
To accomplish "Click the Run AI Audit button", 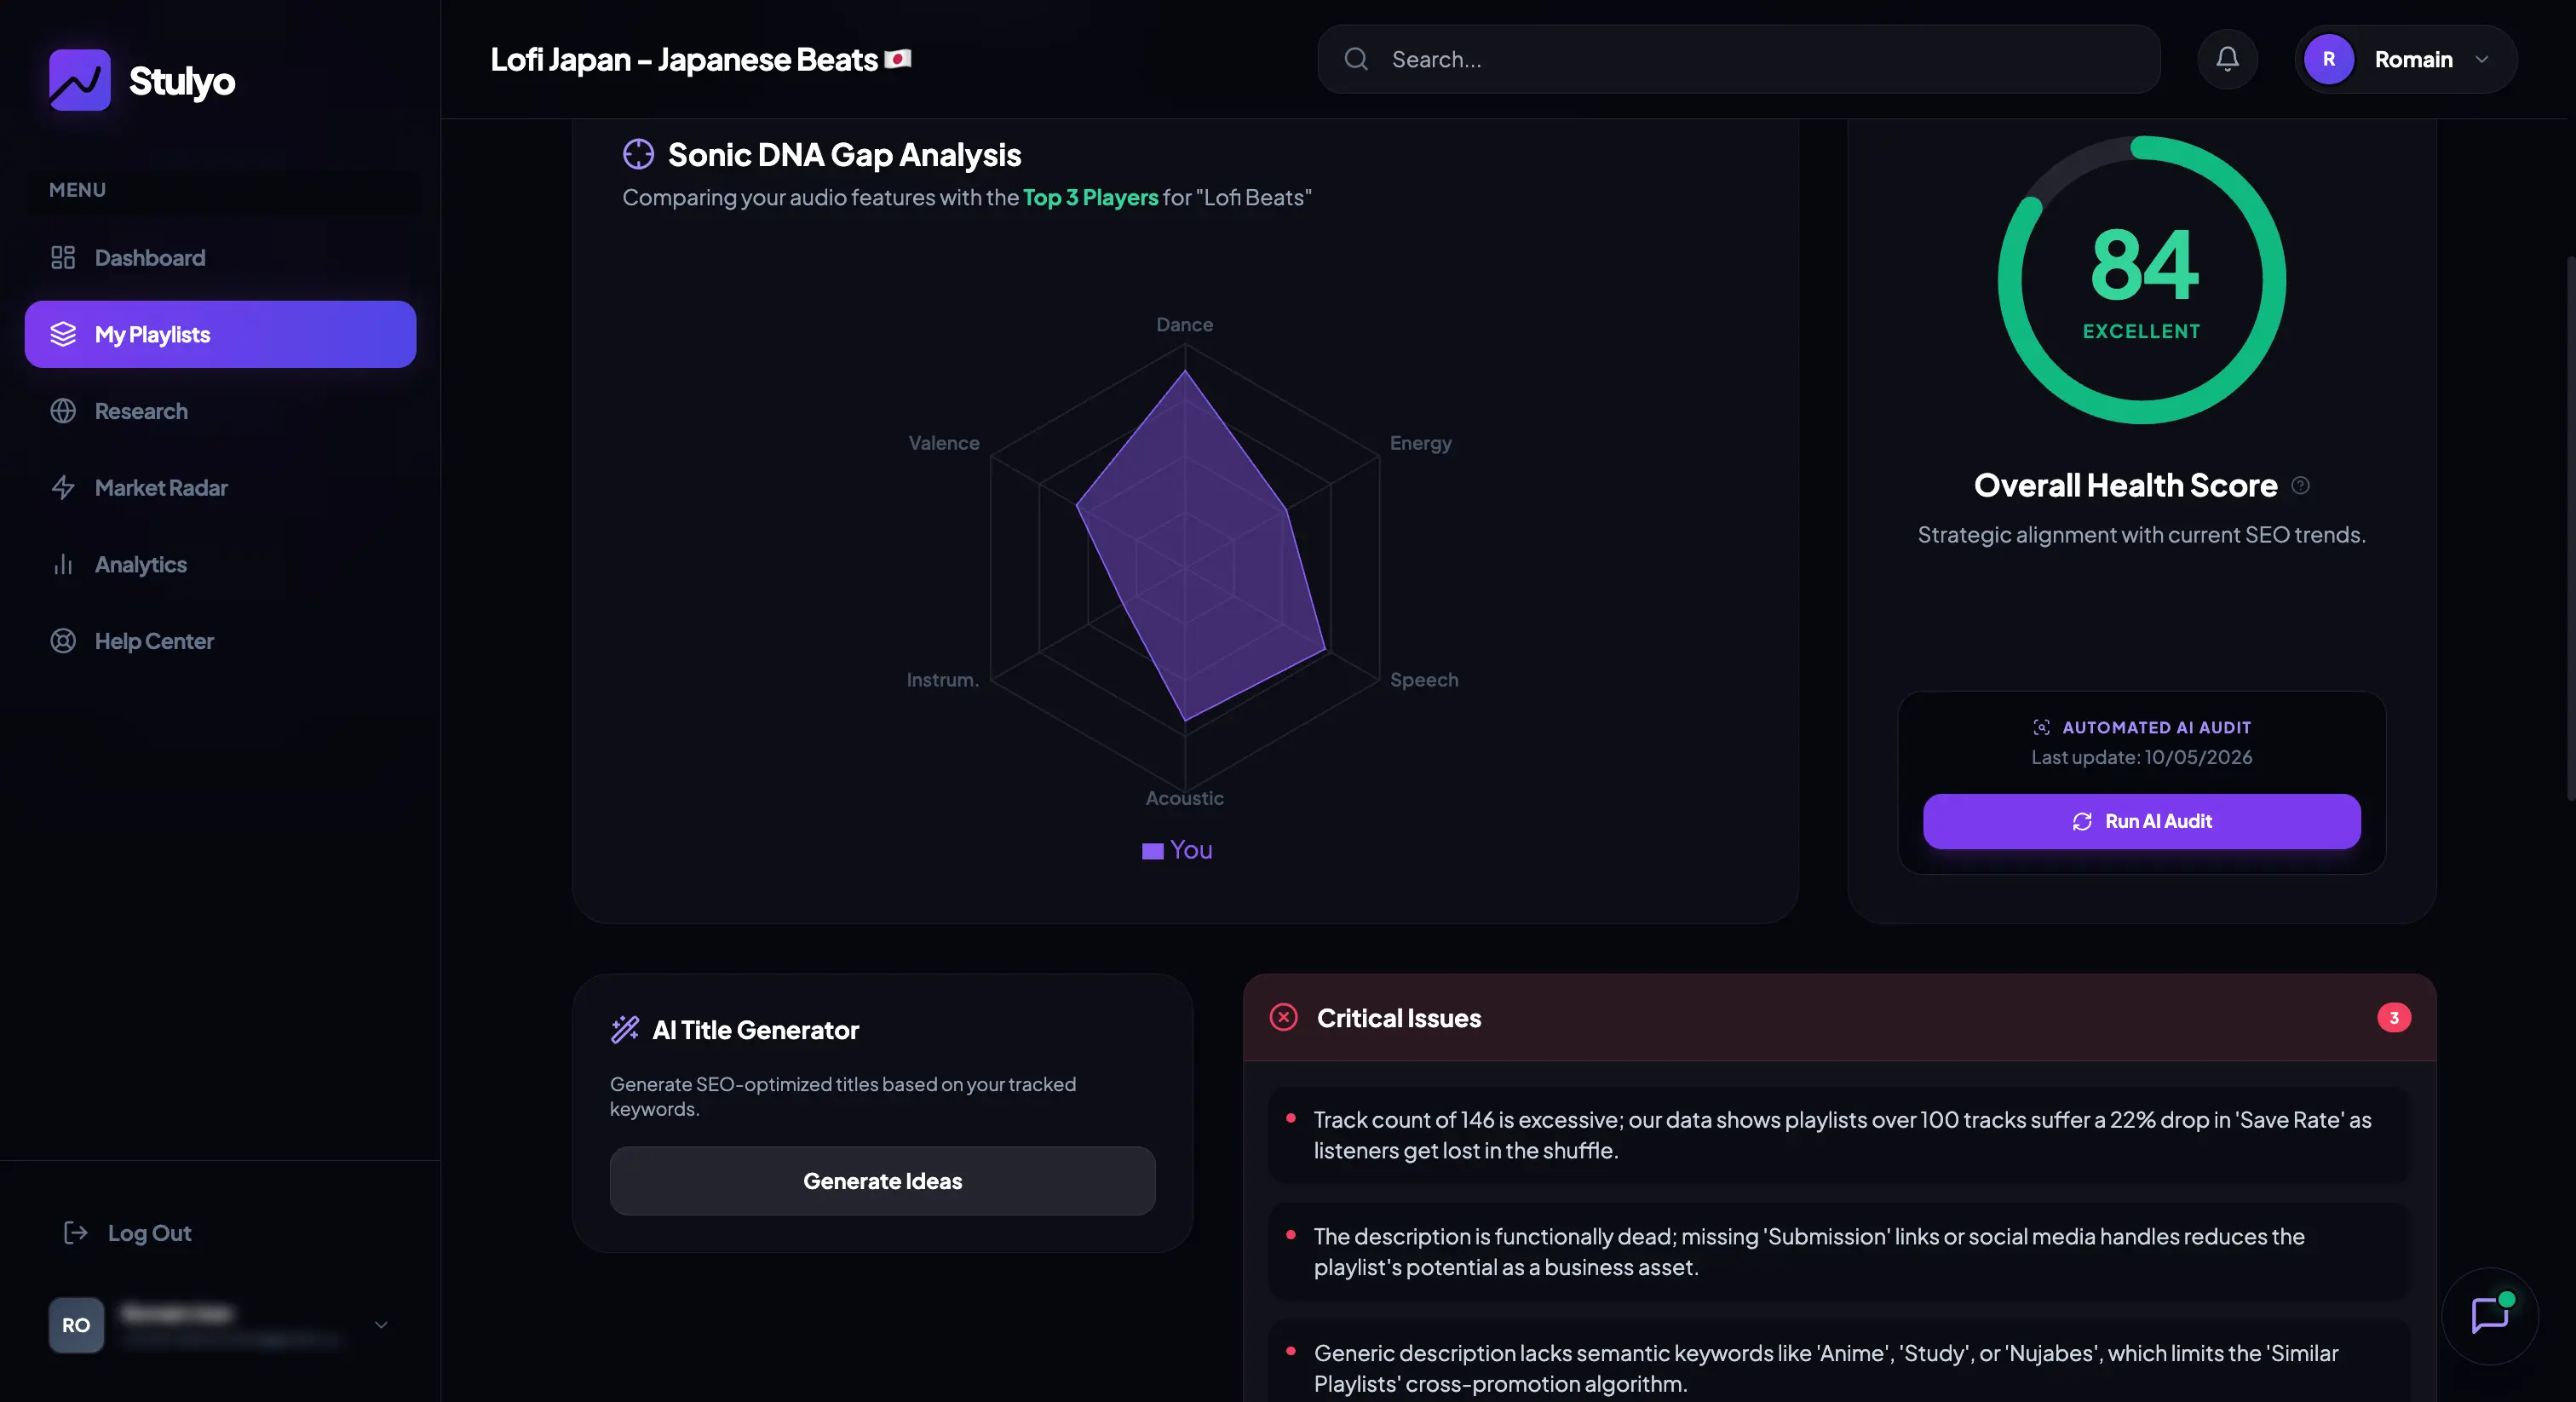I will tap(2141, 821).
